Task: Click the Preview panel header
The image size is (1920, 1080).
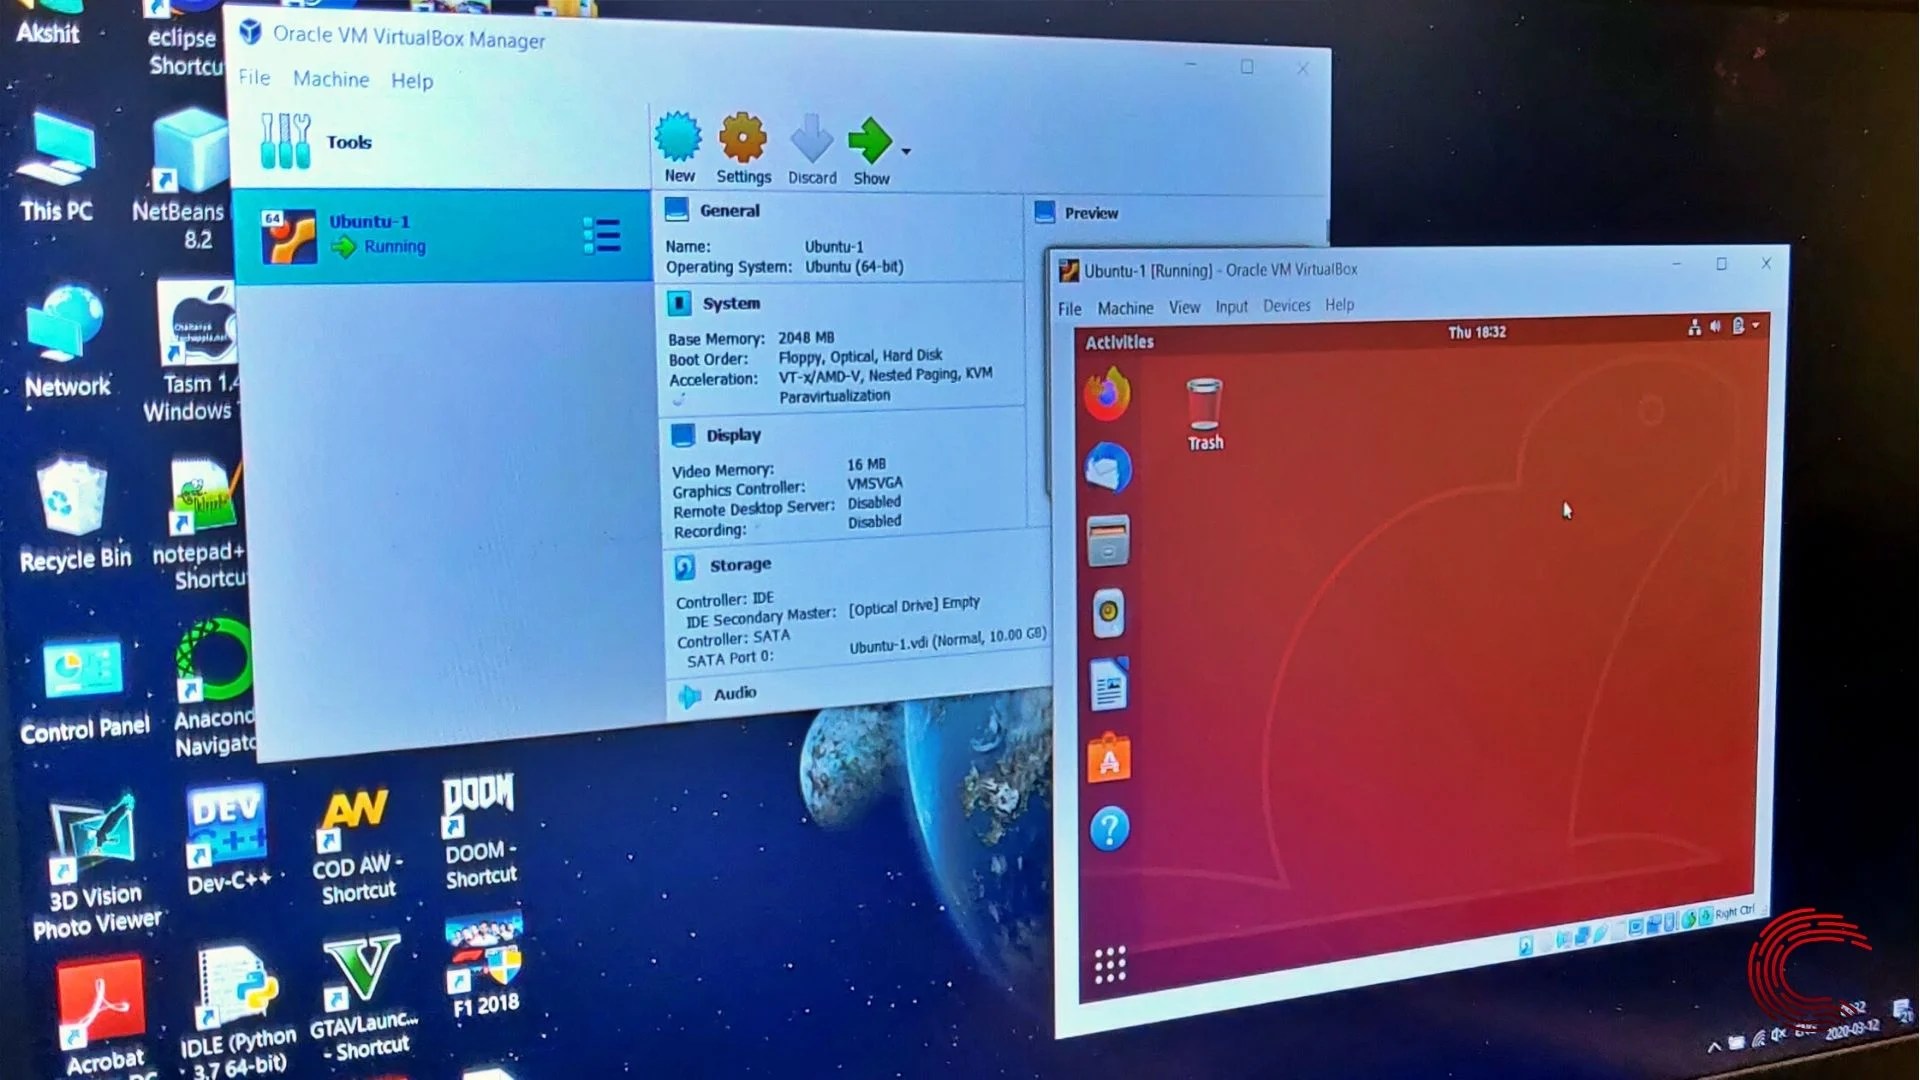Action: tap(1091, 213)
